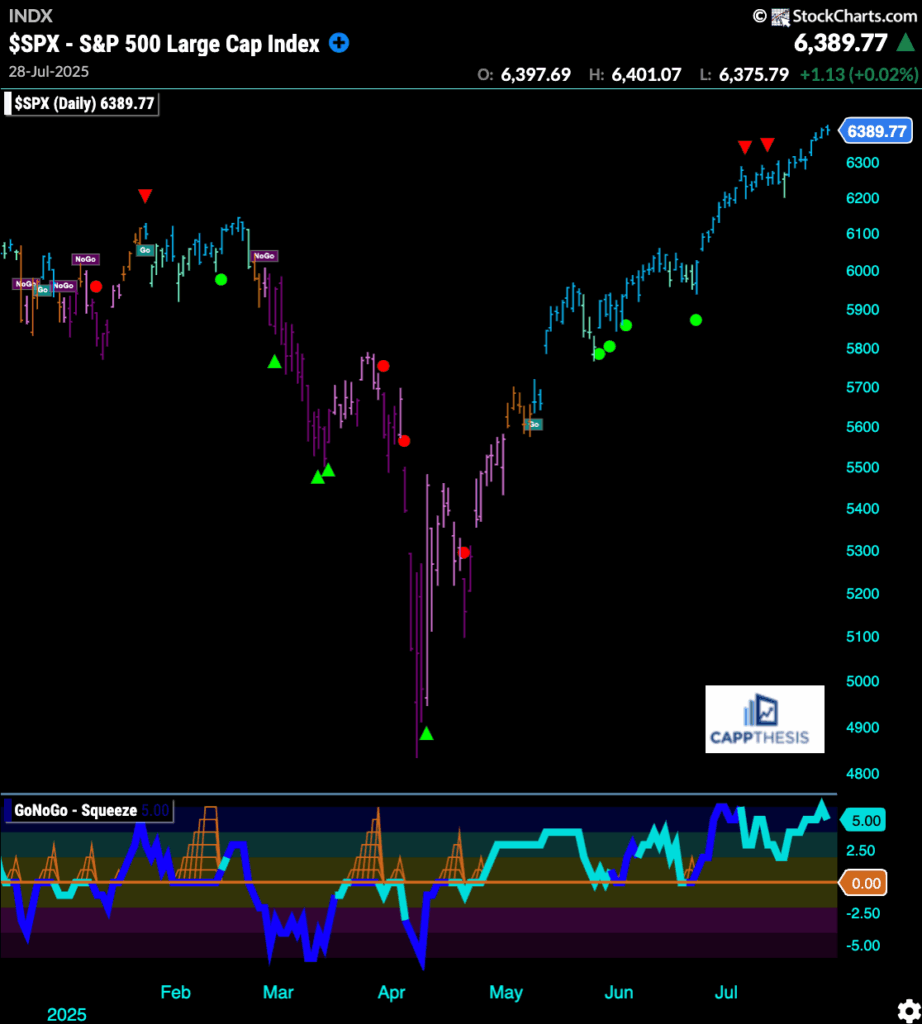Image resolution: width=922 pixels, height=1024 pixels.
Task: Click the Go label on the May price bars
Action: [534, 425]
